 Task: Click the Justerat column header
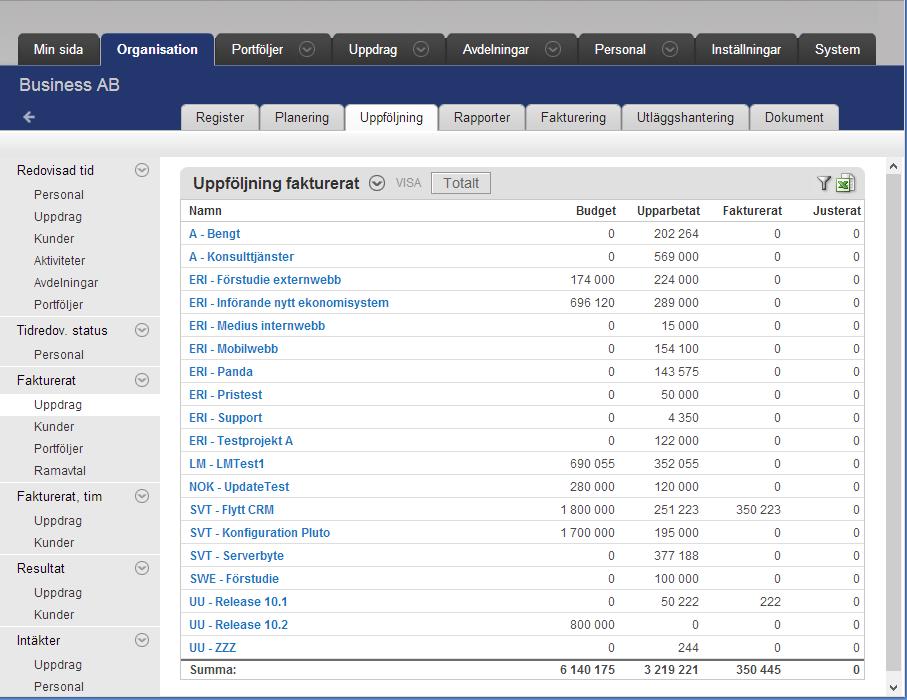(x=837, y=211)
